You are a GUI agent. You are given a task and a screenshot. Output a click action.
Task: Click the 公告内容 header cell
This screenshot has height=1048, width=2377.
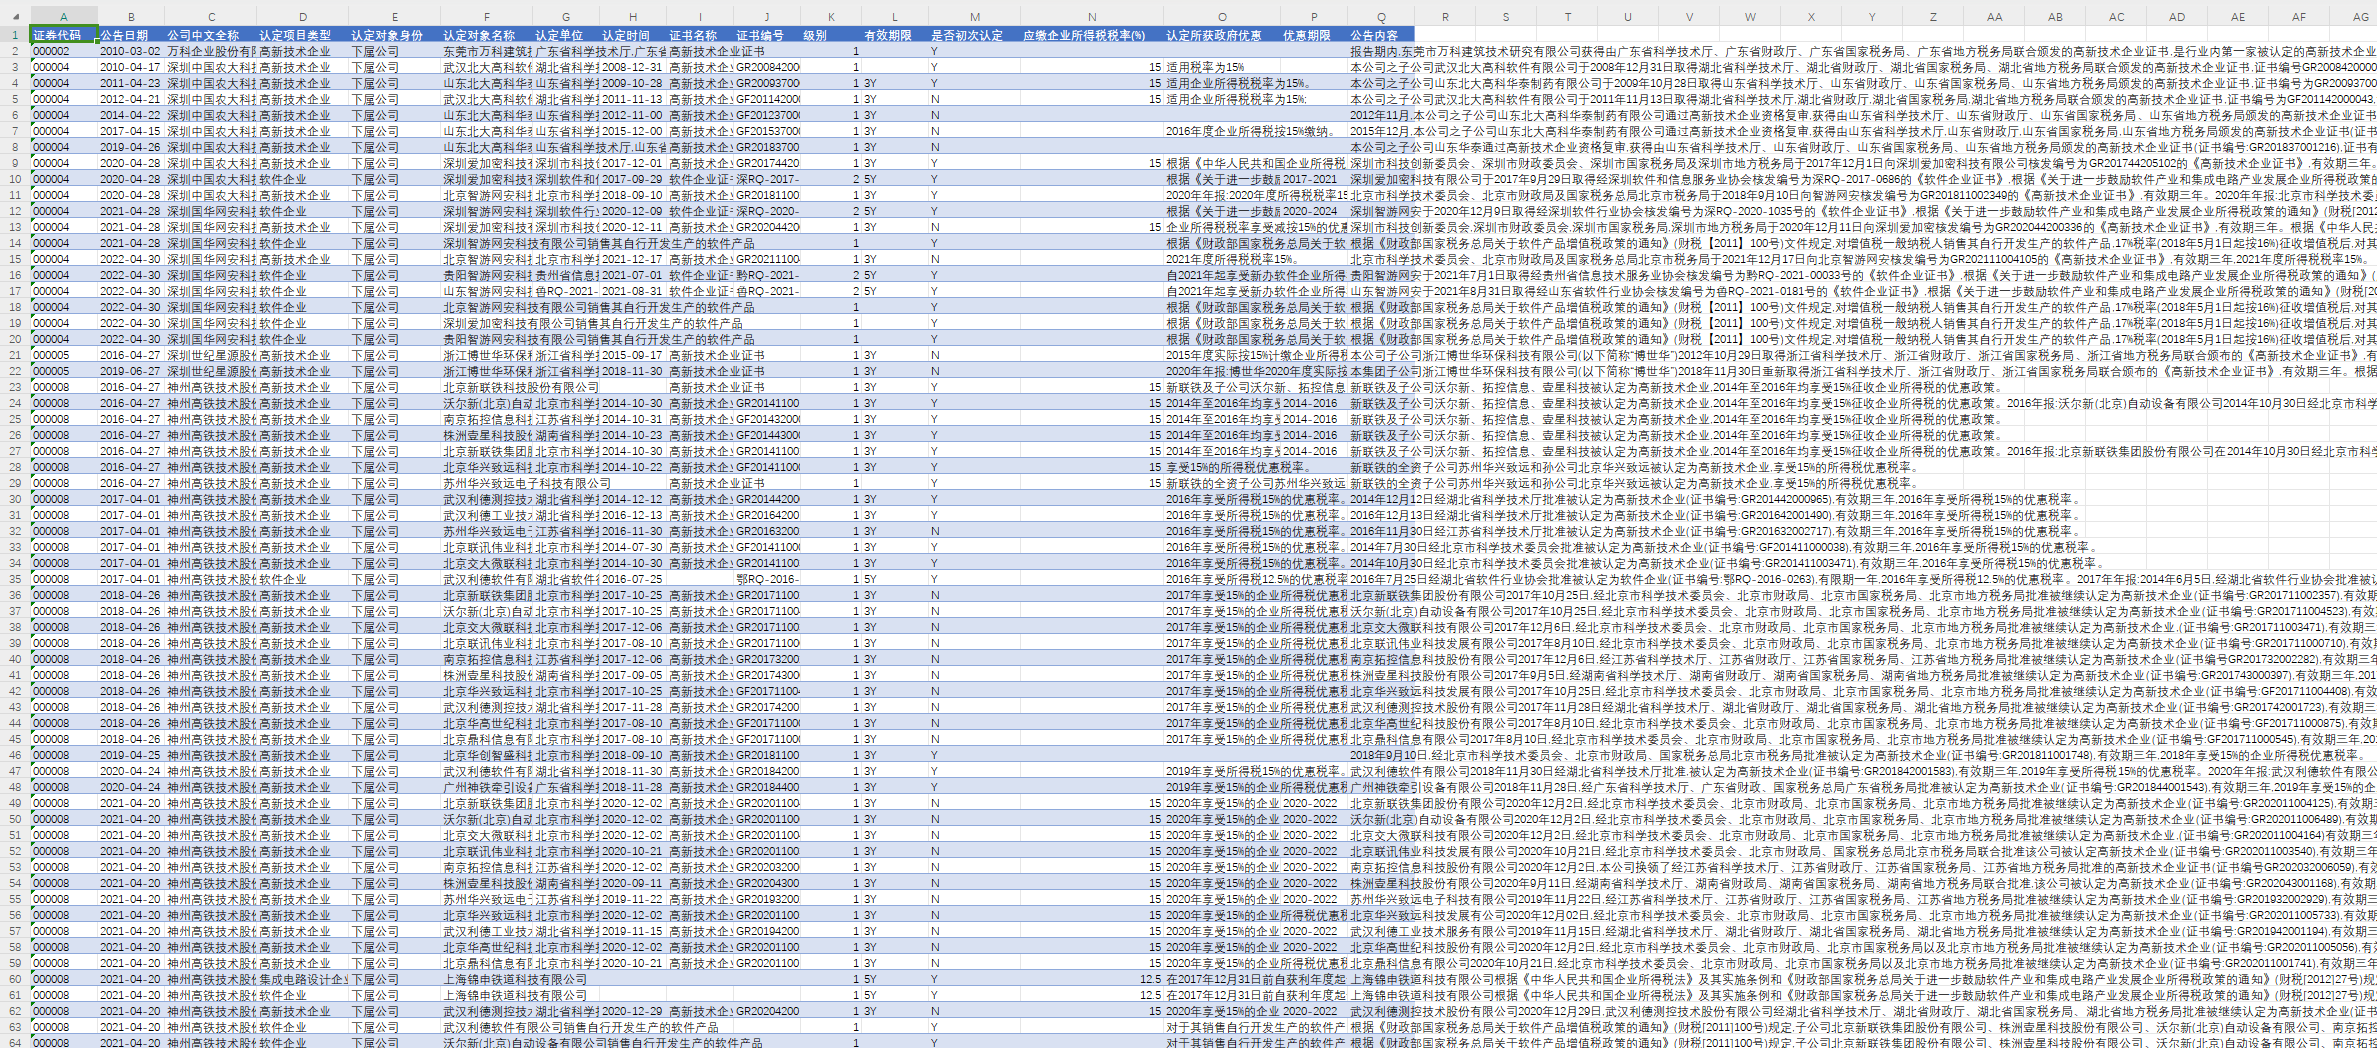click(1381, 35)
